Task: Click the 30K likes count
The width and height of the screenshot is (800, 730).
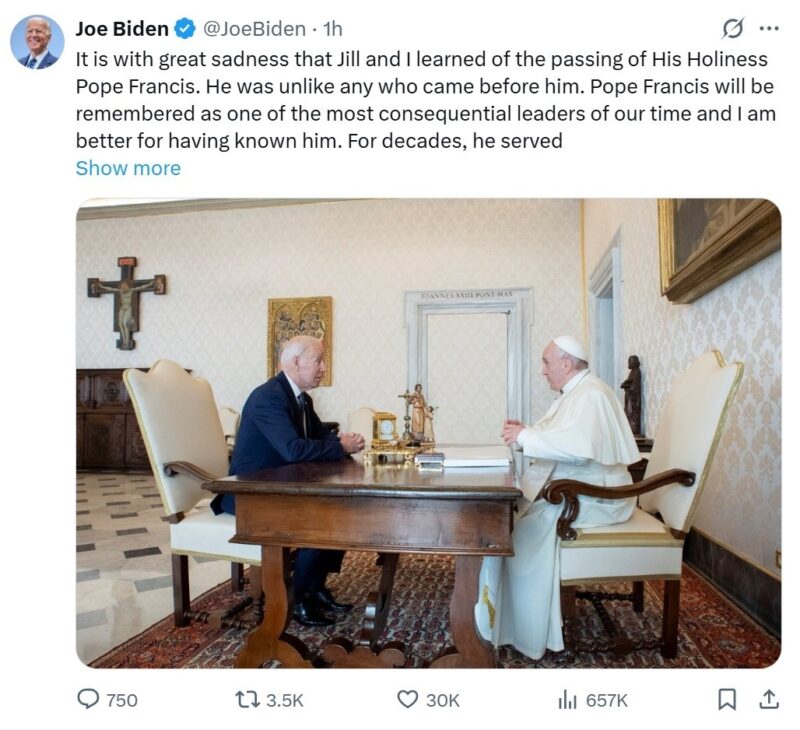Action: [x=443, y=700]
